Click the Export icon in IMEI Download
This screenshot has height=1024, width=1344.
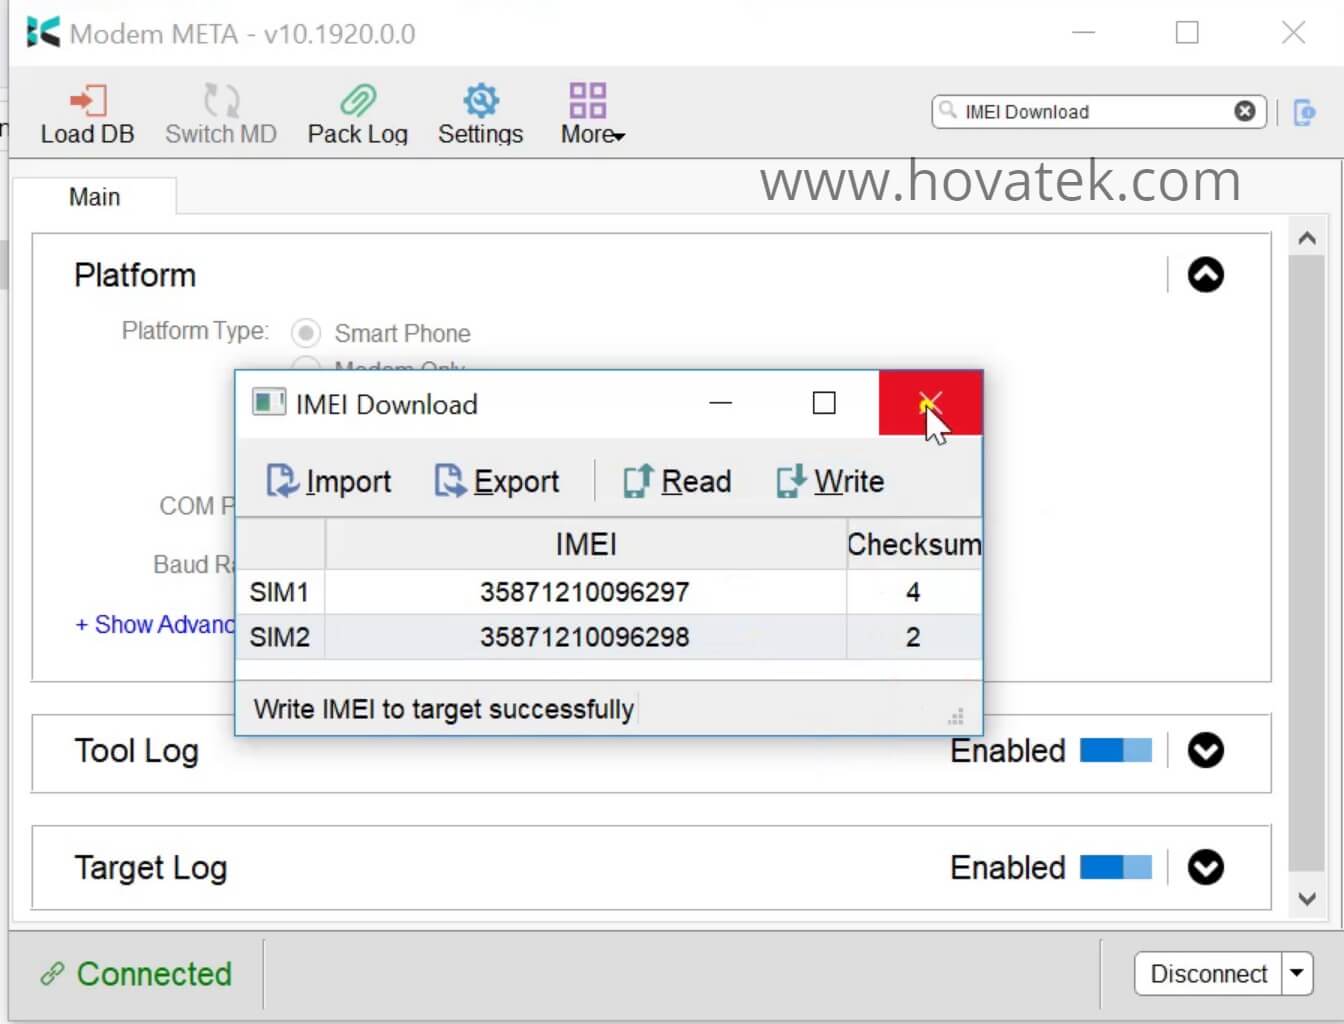pos(497,481)
